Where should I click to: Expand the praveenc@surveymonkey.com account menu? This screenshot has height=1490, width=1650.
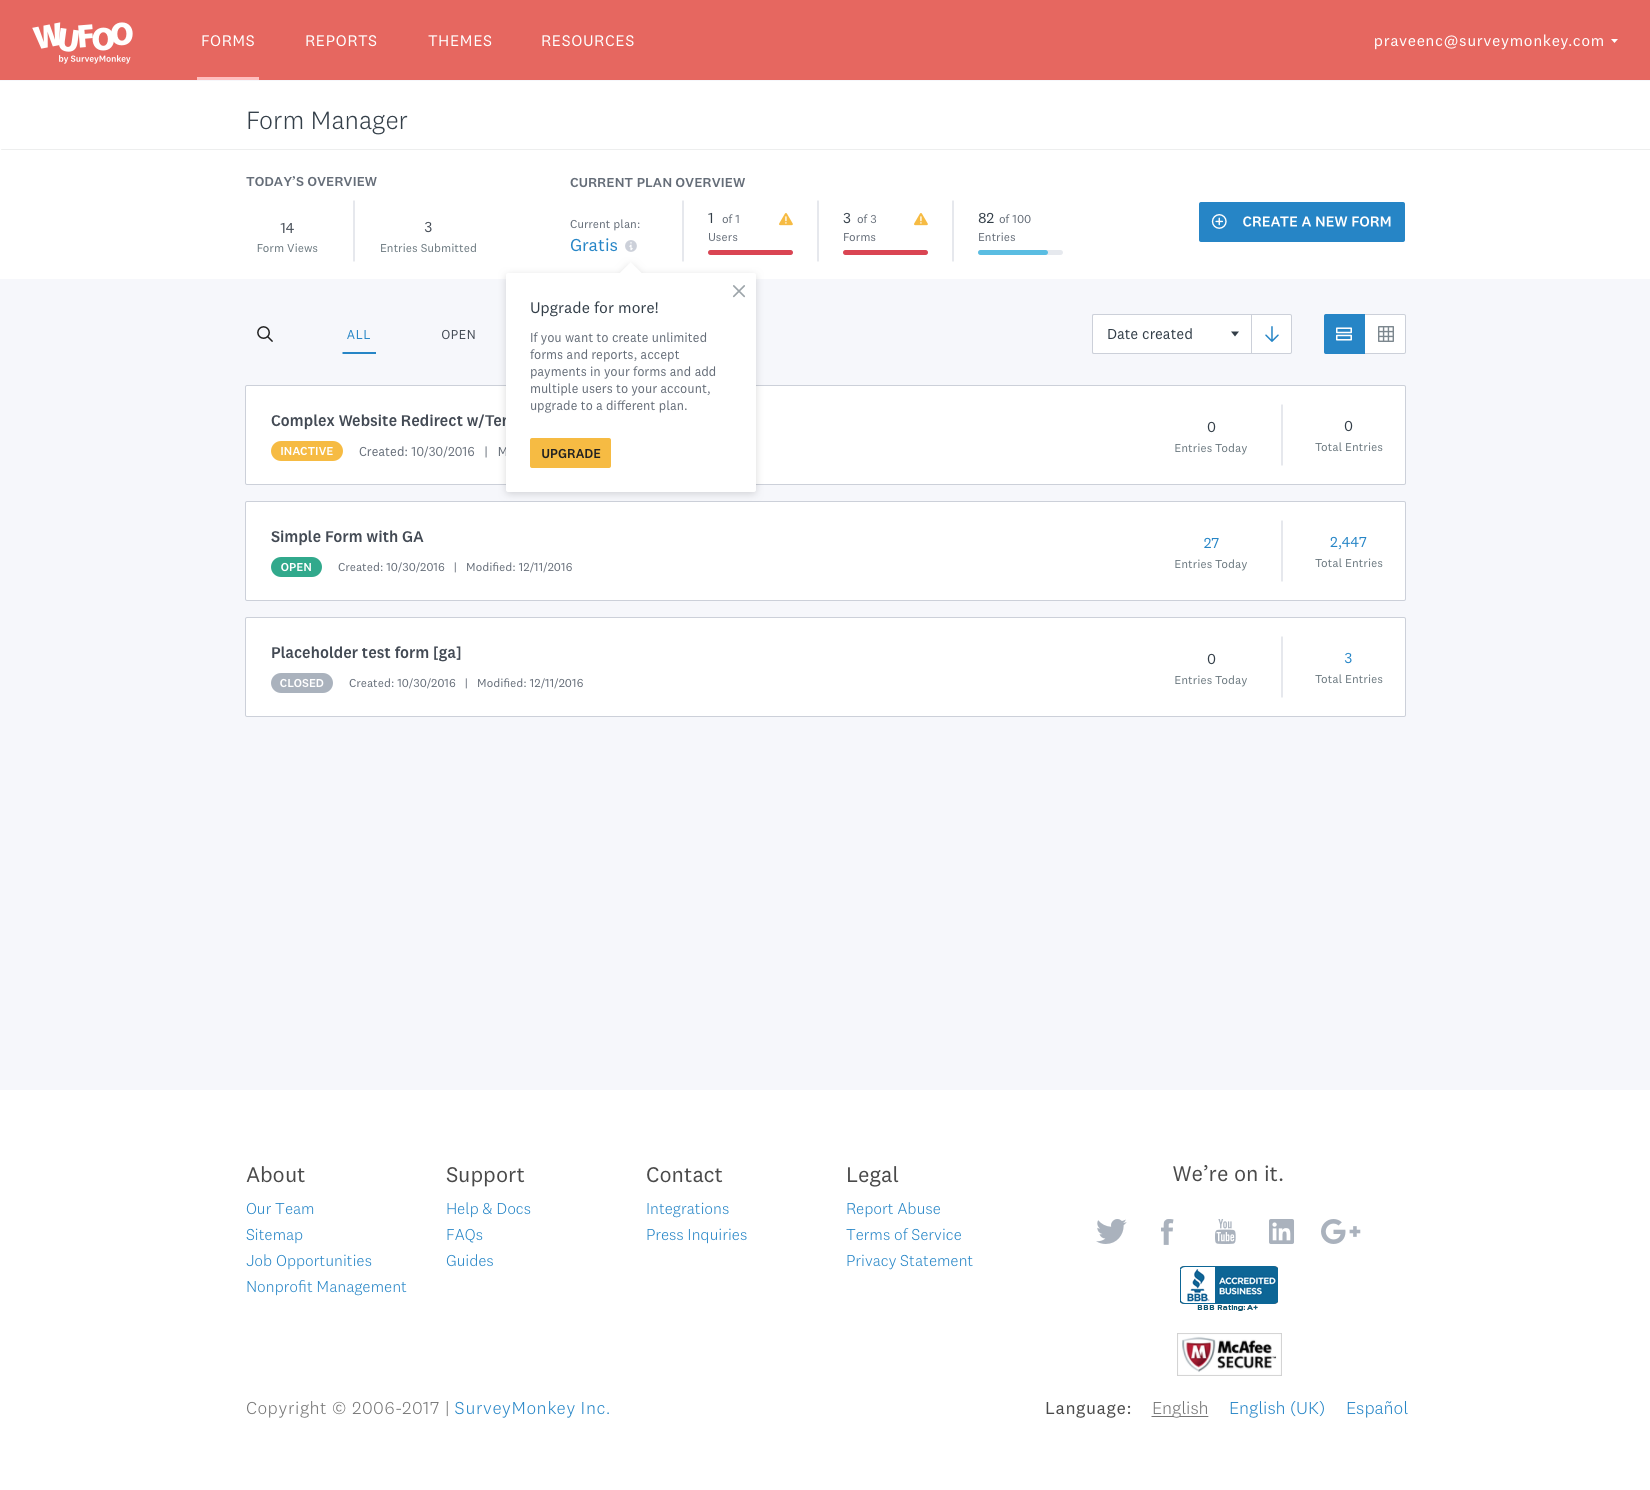click(1494, 41)
